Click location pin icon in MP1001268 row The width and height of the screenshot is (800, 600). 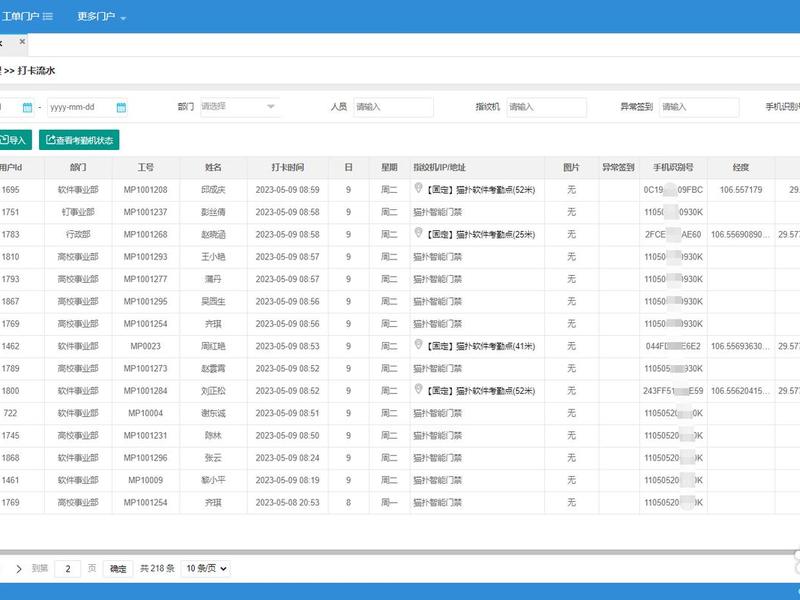pos(418,233)
